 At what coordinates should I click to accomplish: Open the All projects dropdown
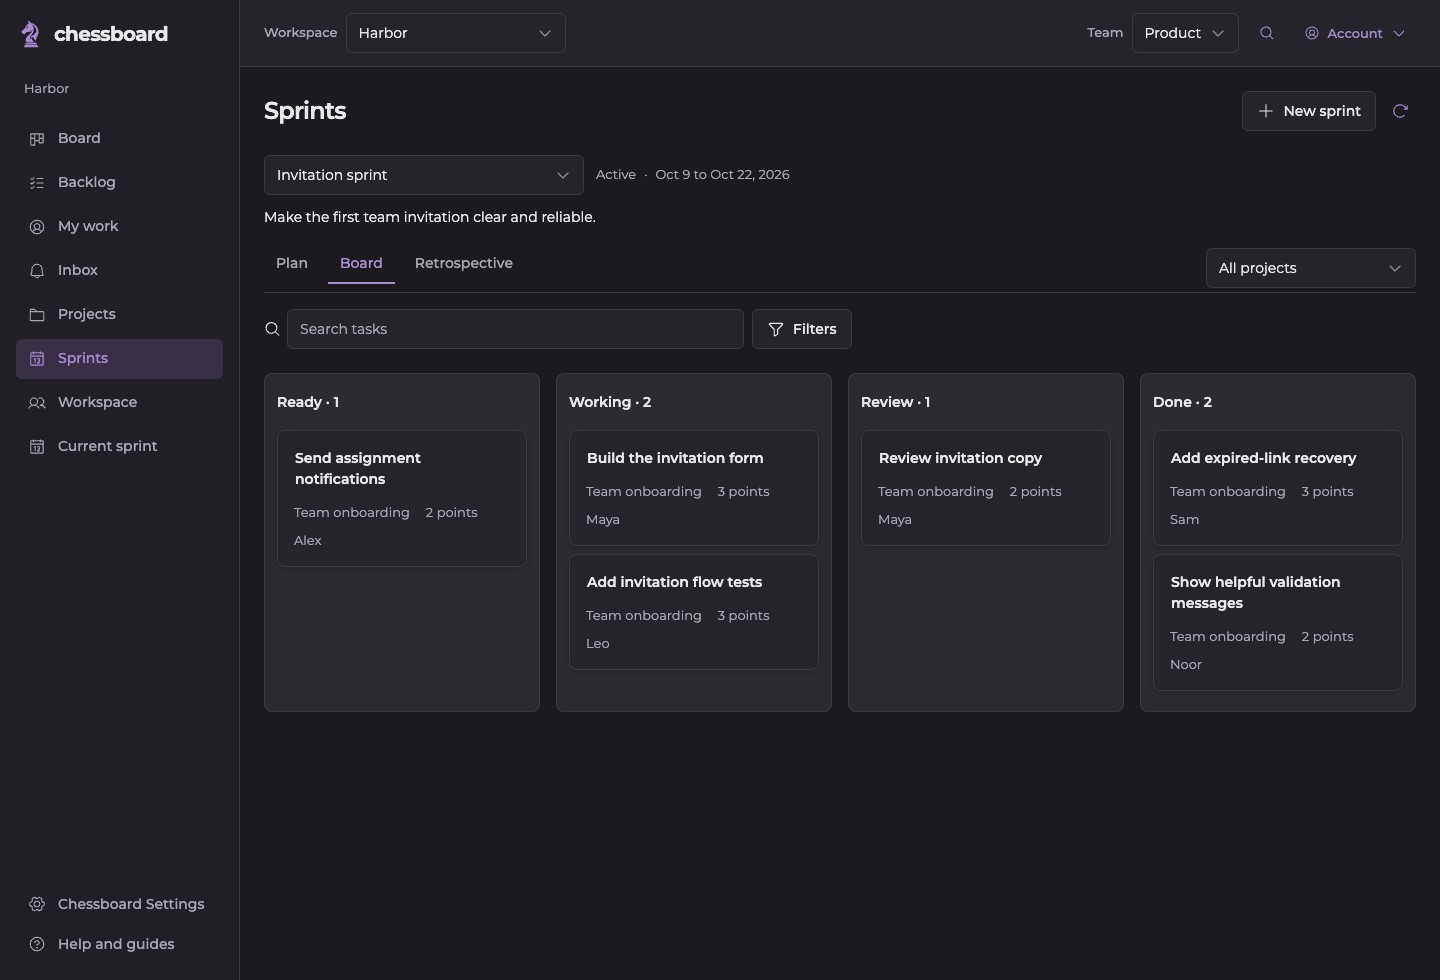click(1311, 268)
